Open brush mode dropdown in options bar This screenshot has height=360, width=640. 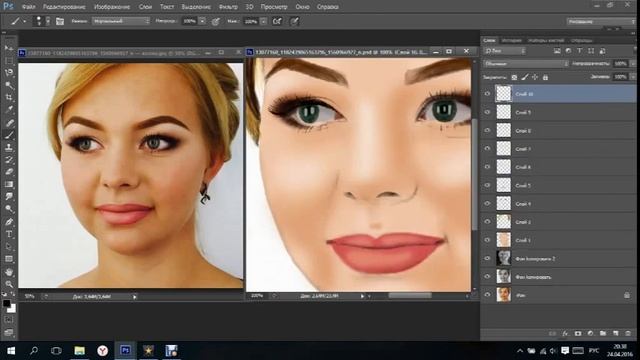point(121,21)
